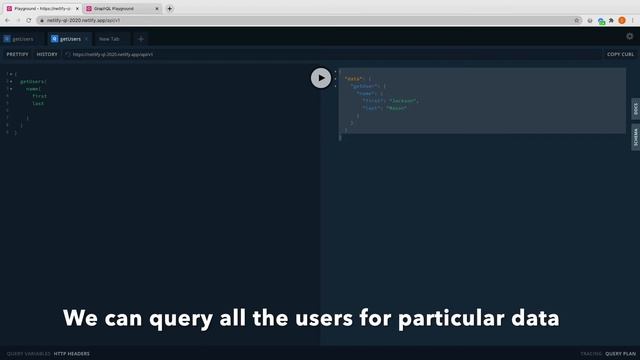Viewport: 640px width, 360px height.
Task: Go forward in browser
Action: [x=18, y=20]
